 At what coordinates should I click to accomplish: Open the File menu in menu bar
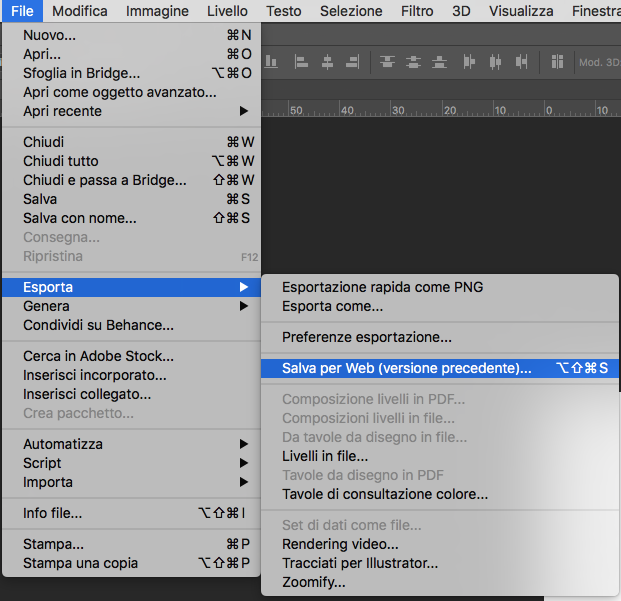click(22, 11)
